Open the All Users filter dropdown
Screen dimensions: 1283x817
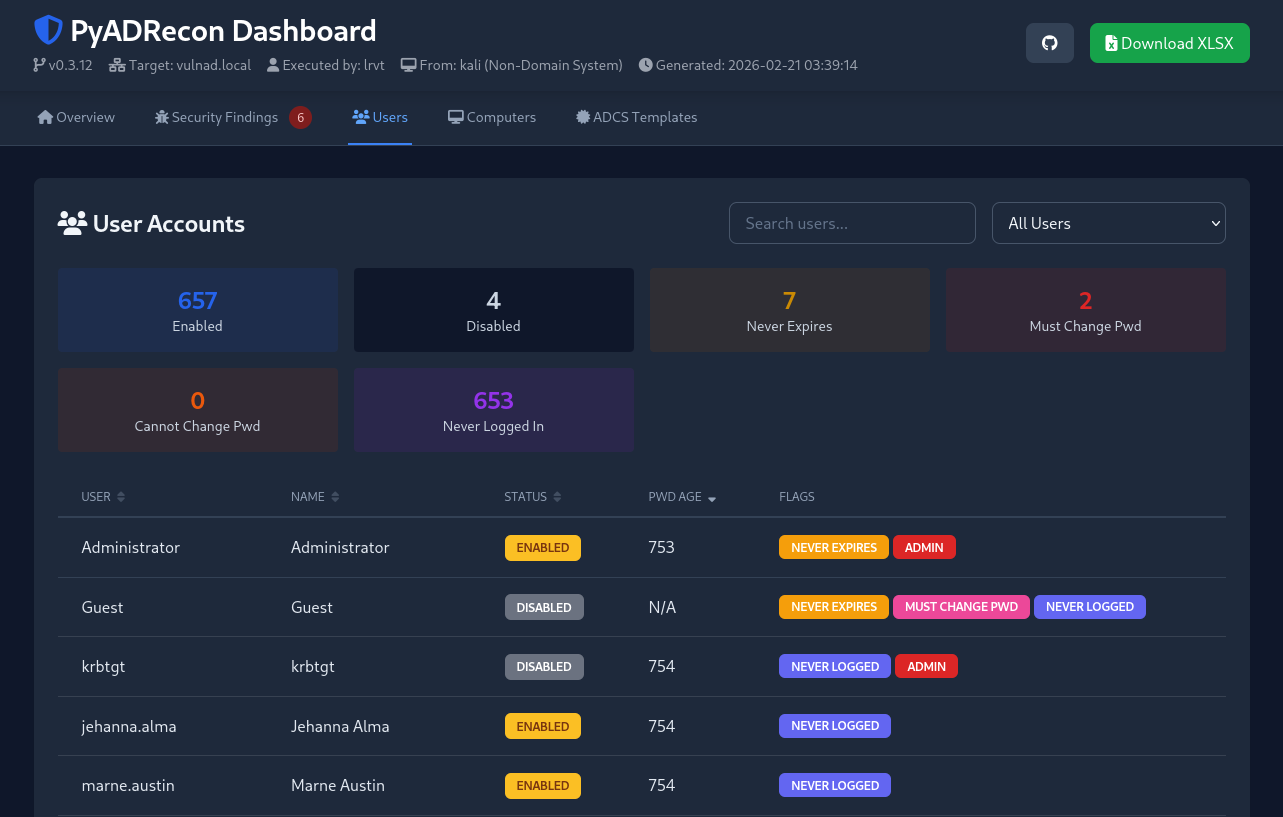tap(1108, 223)
